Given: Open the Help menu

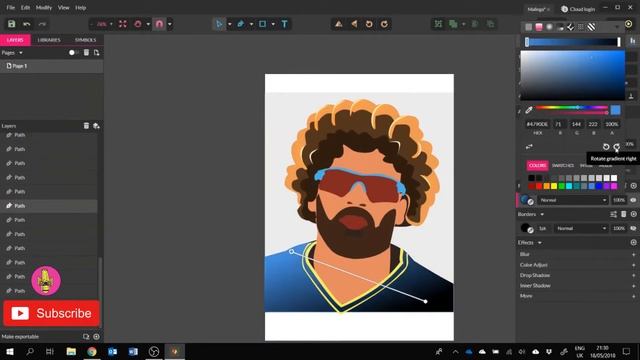Looking at the screenshot, I should coord(80,7).
